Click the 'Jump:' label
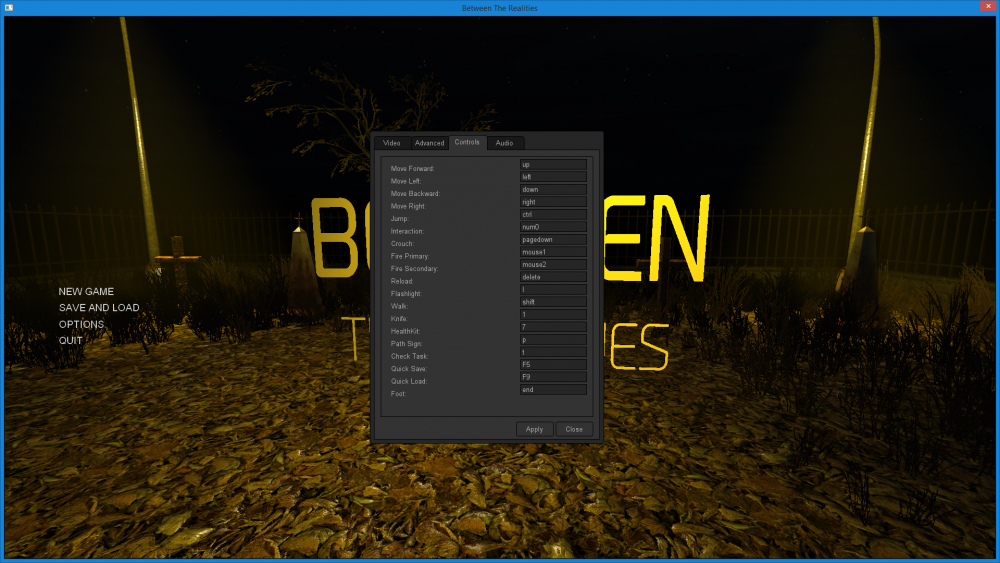This screenshot has height=563, width=1000. point(400,219)
